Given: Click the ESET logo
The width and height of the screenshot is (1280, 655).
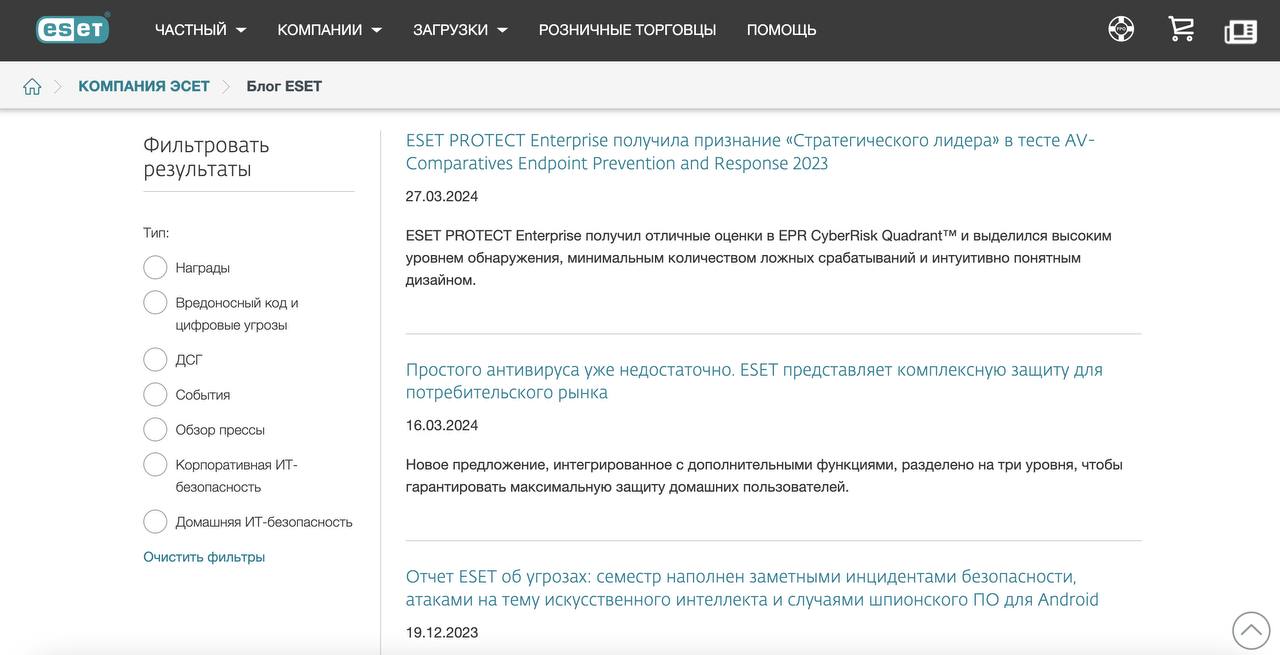Looking at the screenshot, I should [73, 28].
